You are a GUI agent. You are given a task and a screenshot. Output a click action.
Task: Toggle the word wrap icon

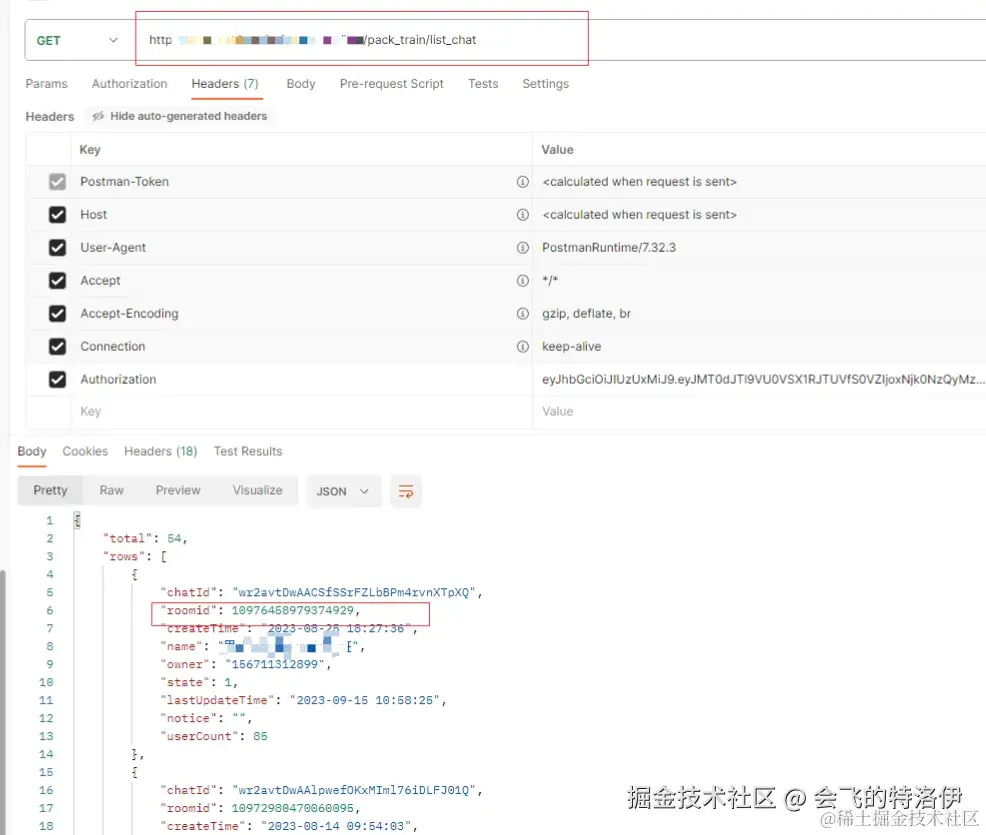click(x=406, y=491)
